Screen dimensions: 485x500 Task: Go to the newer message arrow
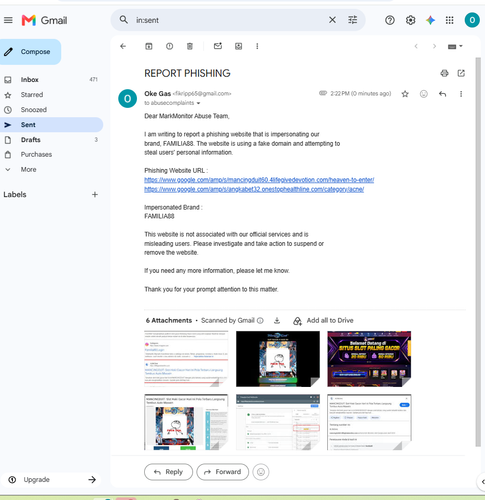tap(416, 46)
